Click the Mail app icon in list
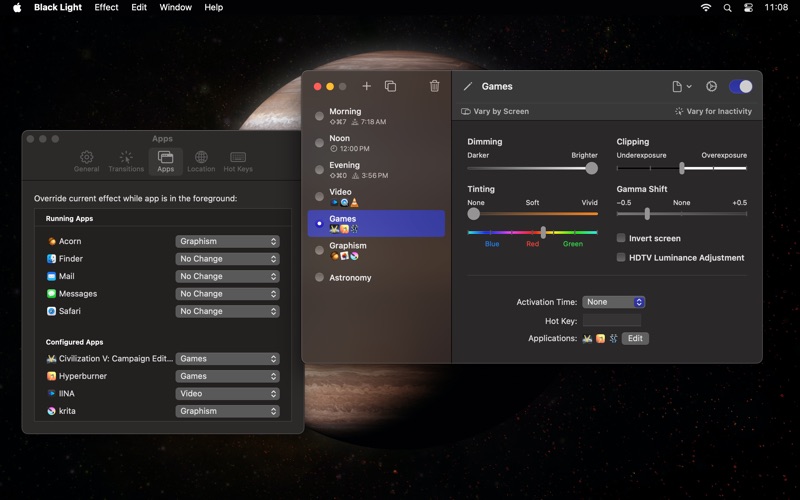Image resolution: width=800 pixels, height=500 pixels. pos(52,276)
